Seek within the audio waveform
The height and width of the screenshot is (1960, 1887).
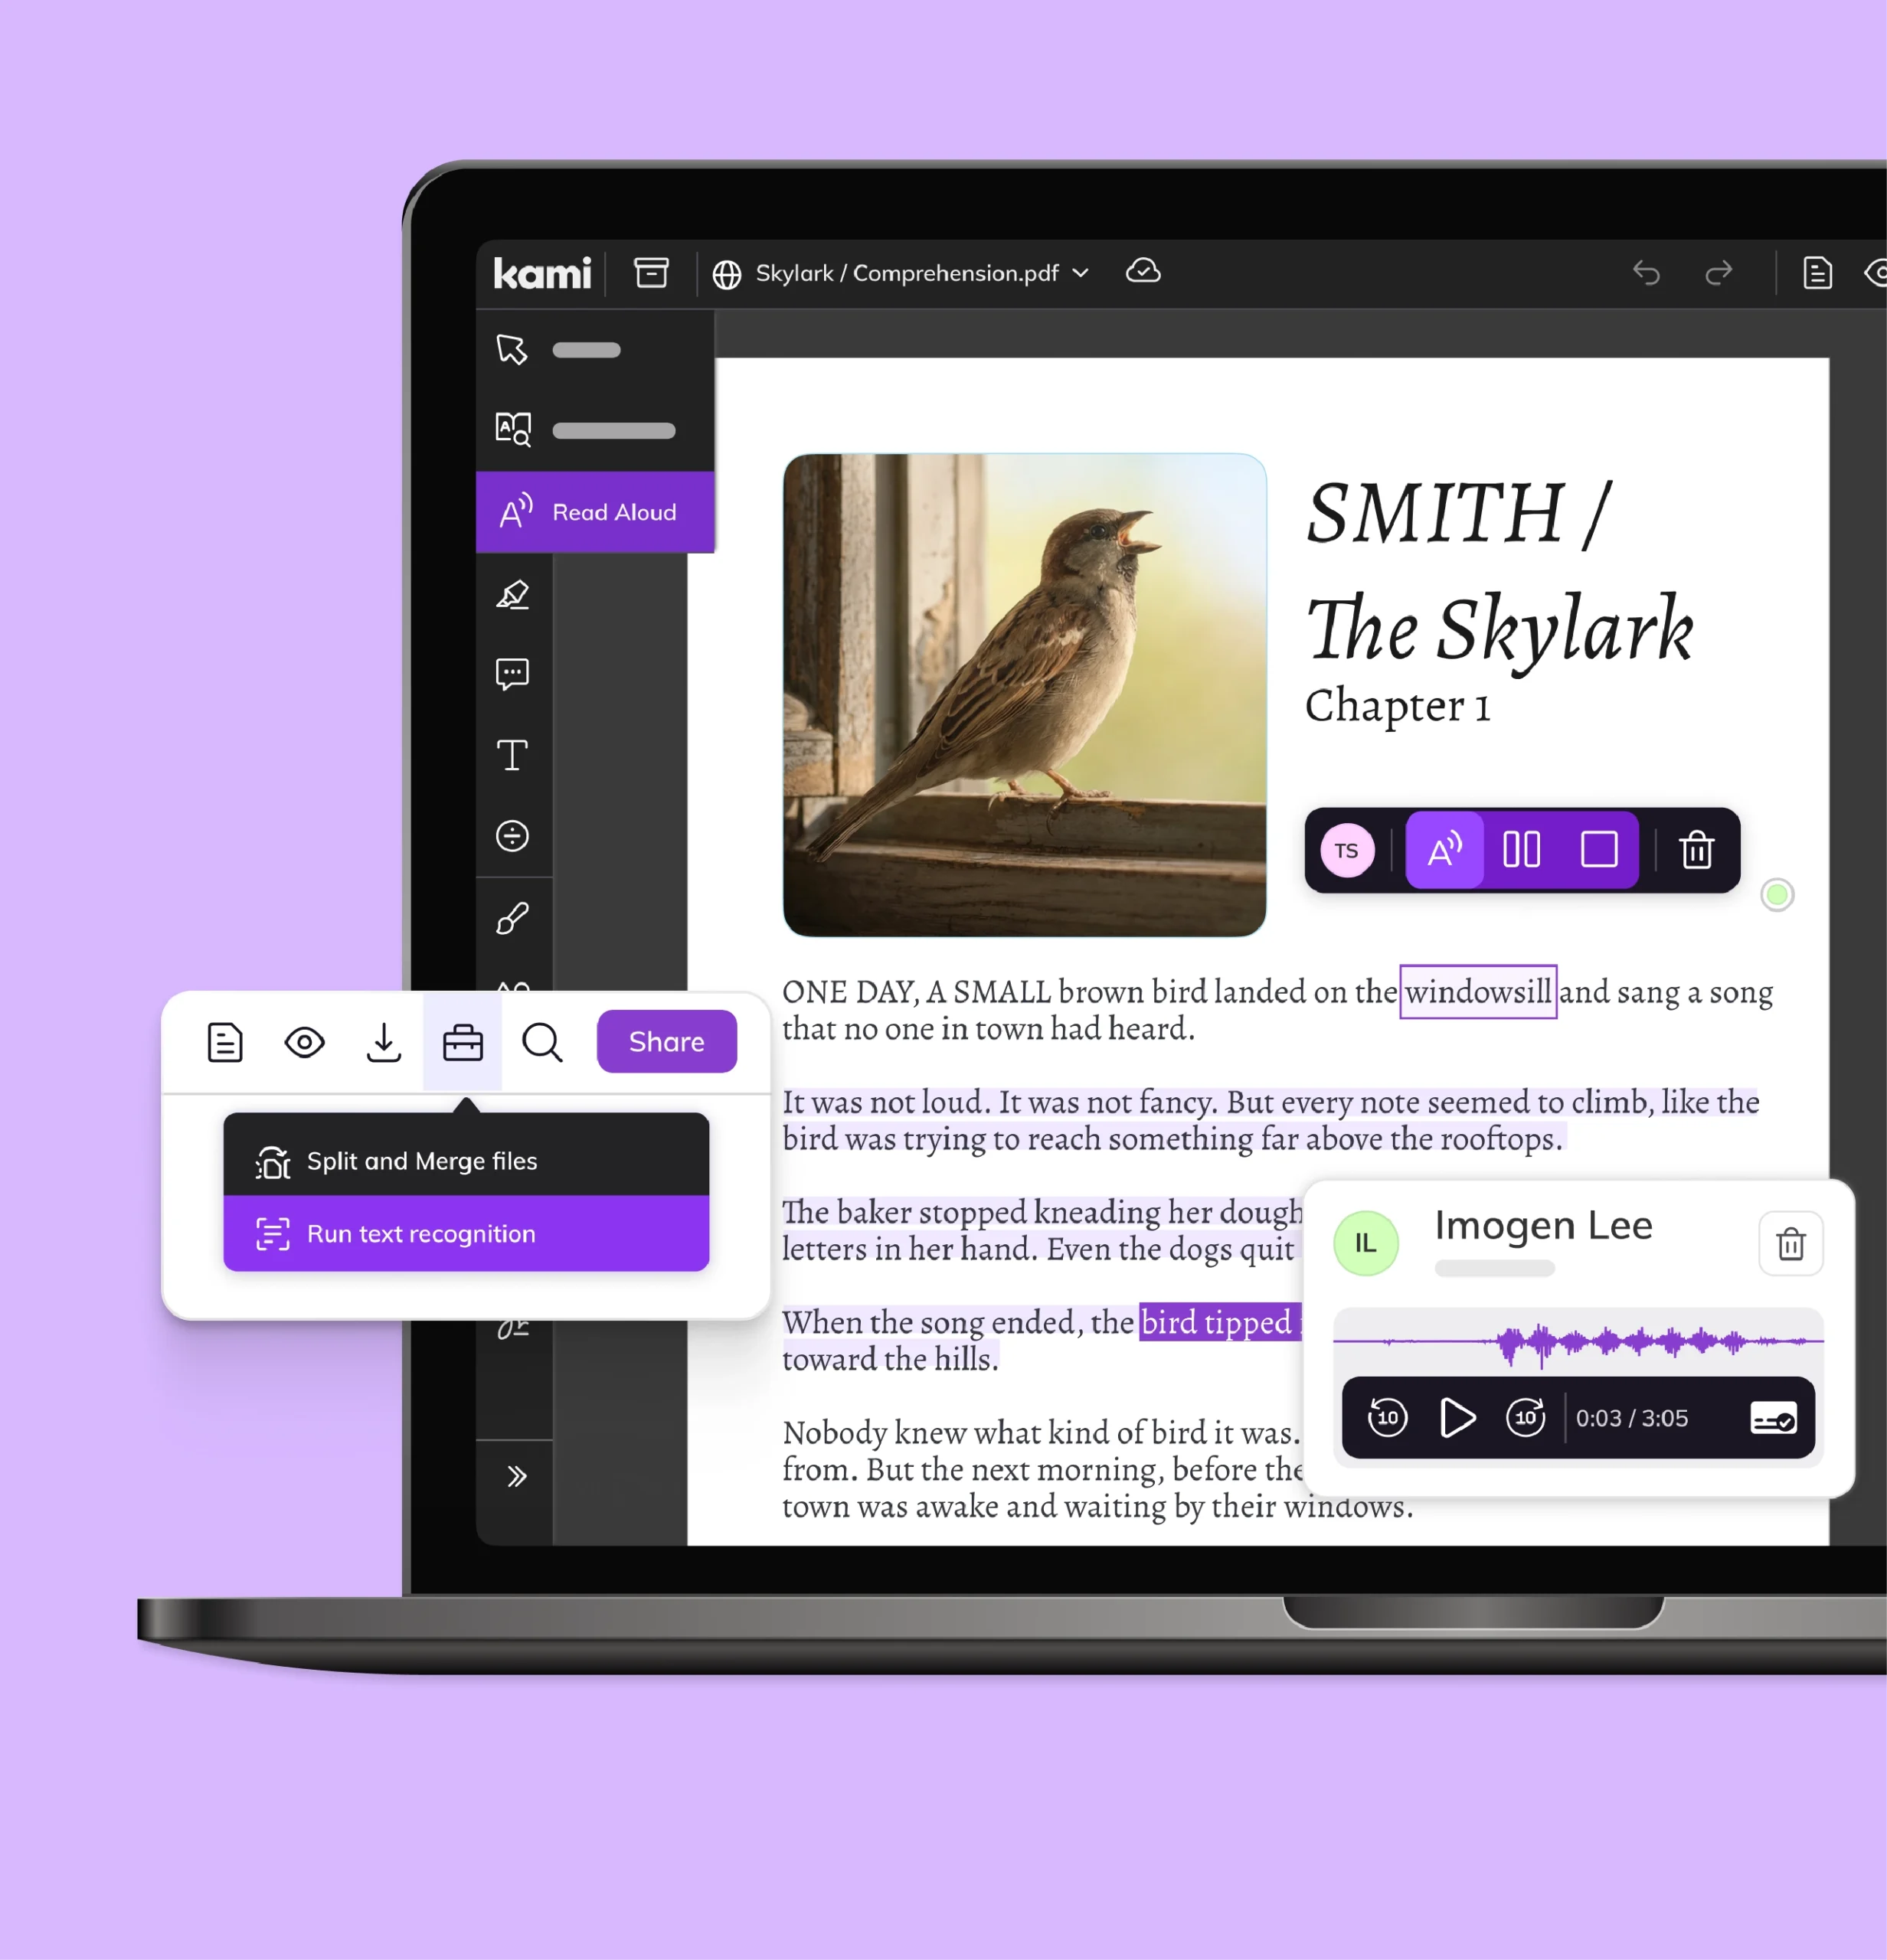click(x=1578, y=1342)
